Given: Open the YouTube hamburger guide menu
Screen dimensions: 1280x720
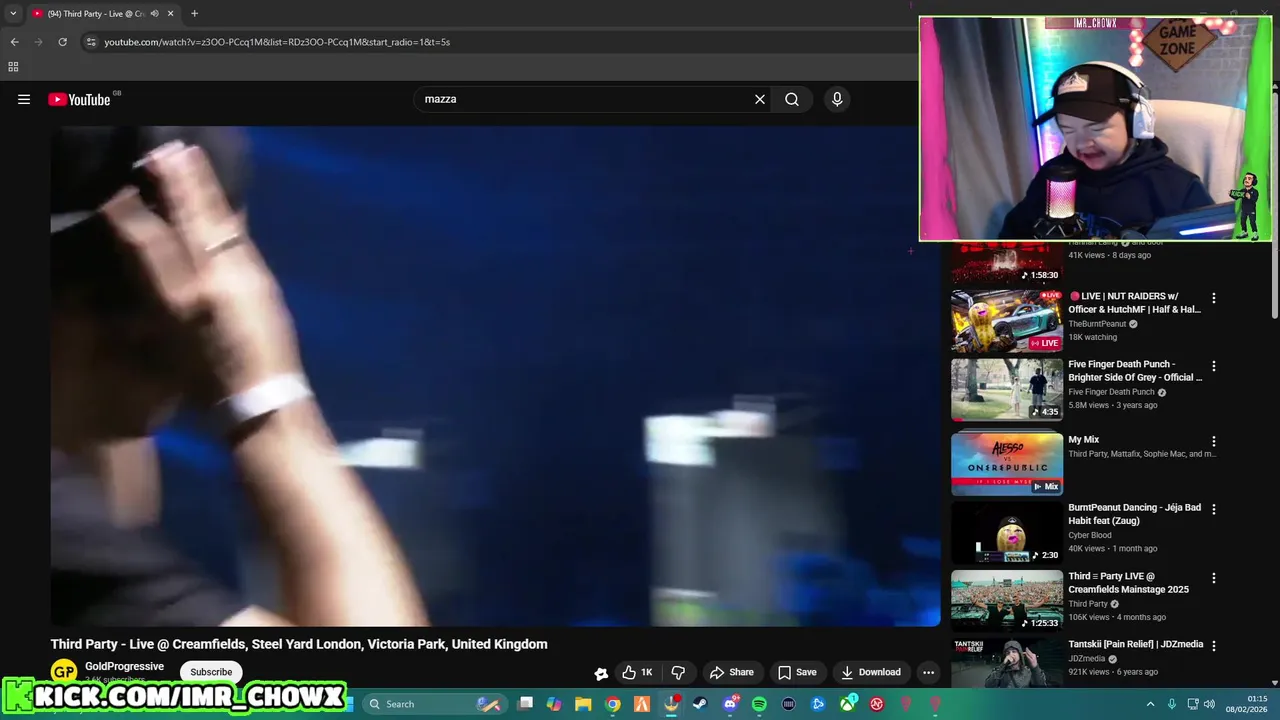Looking at the screenshot, I should click(x=24, y=99).
